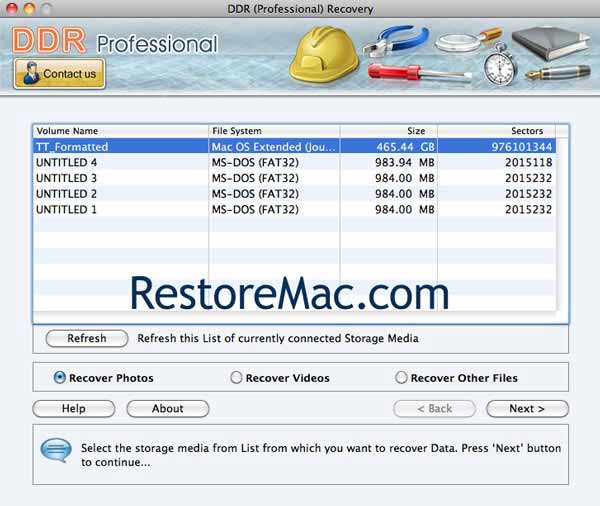Select the TT_Formatted volume row
600x506 pixels.
point(295,147)
